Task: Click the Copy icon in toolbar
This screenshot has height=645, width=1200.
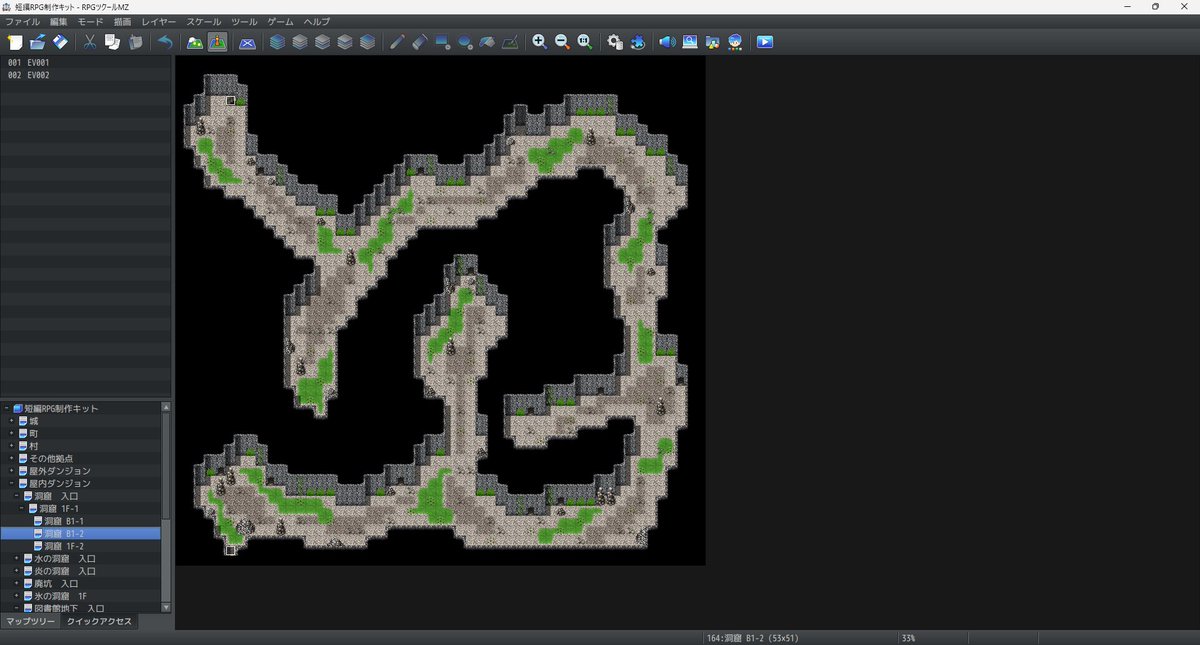Action: pos(113,42)
